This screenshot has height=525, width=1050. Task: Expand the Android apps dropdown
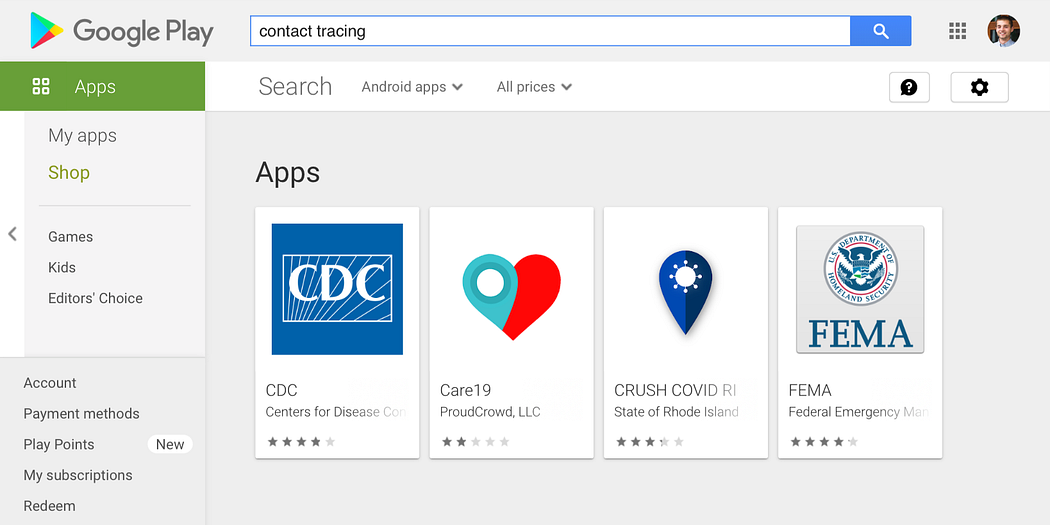(x=412, y=87)
